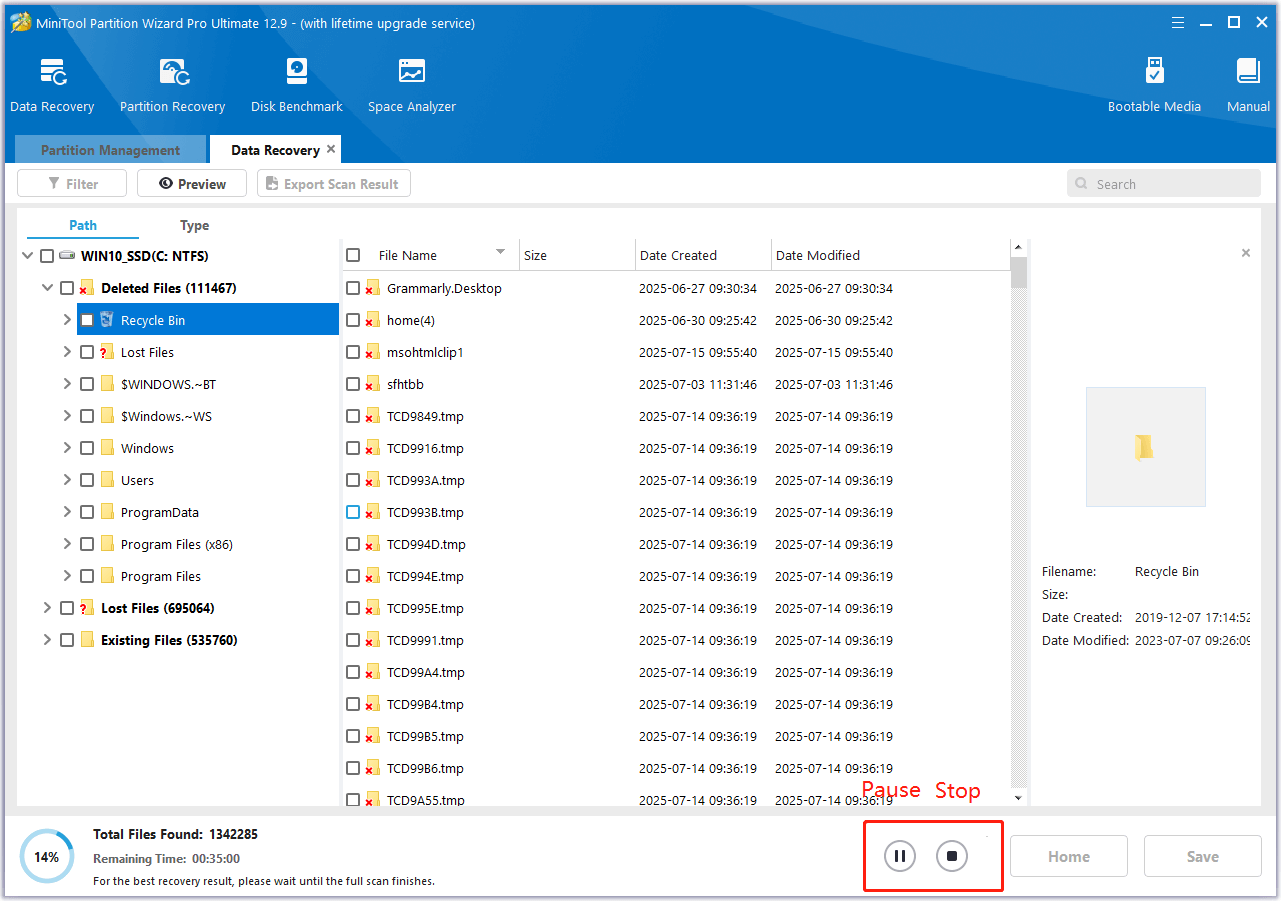Click the search magnifier icon
Image resolution: width=1281 pixels, height=901 pixels.
[1082, 184]
